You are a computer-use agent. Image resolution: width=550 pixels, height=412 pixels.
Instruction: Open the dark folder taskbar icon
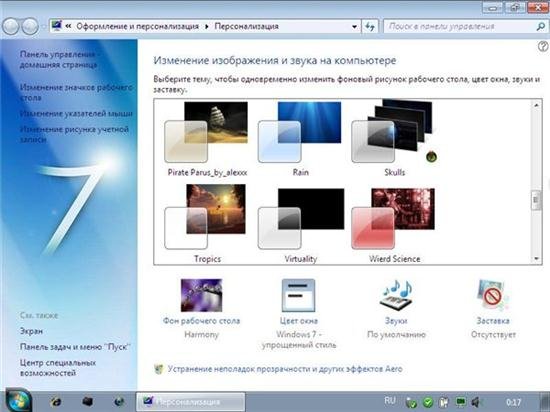[x=87, y=401]
